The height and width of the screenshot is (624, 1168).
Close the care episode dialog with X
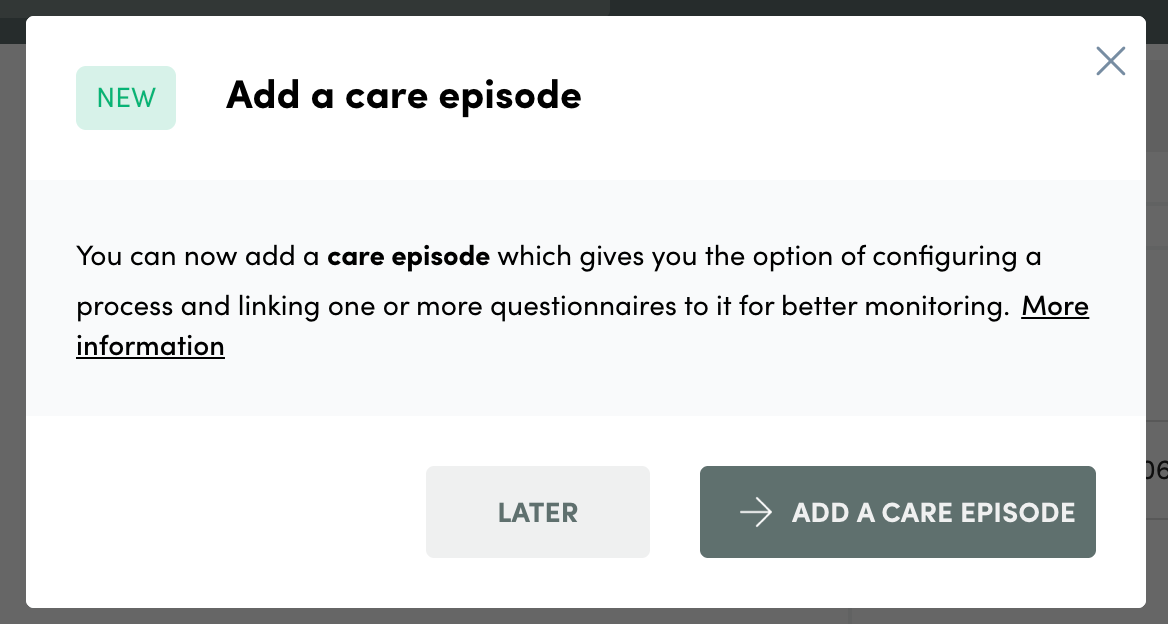(x=1110, y=61)
